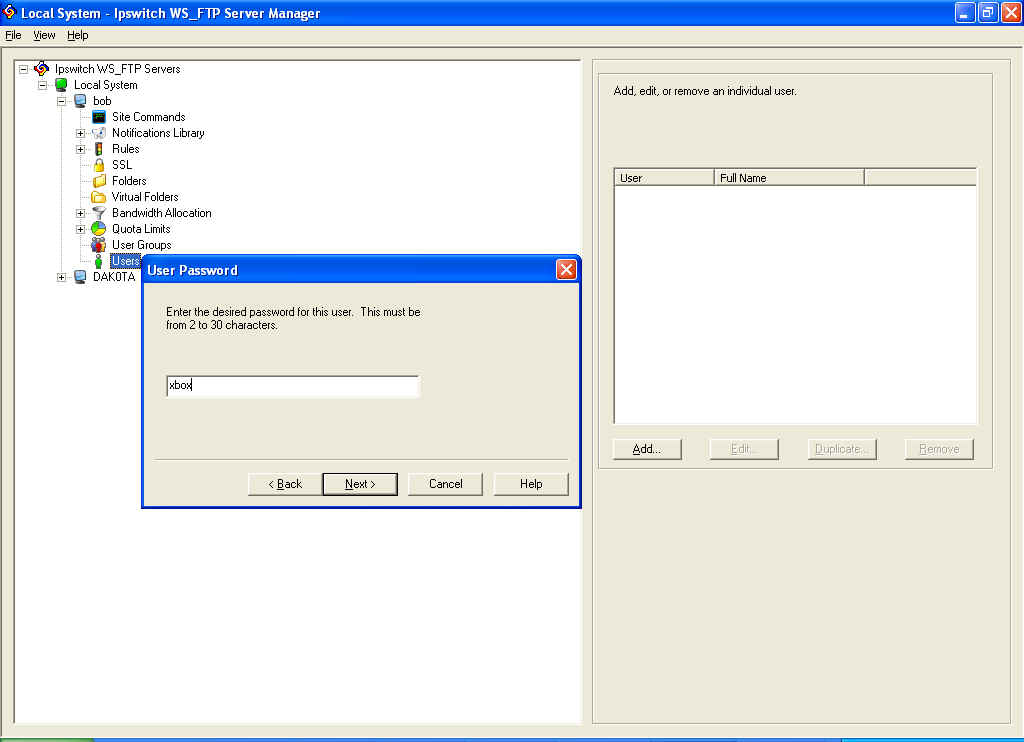The image size is (1024, 742).
Task: Select the Quota Limits tree item
Action: 141,229
